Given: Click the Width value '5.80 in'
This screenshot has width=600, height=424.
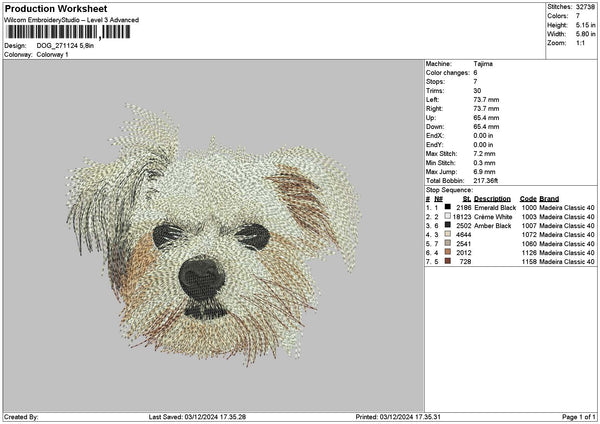Looking at the screenshot, I should (585, 34).
